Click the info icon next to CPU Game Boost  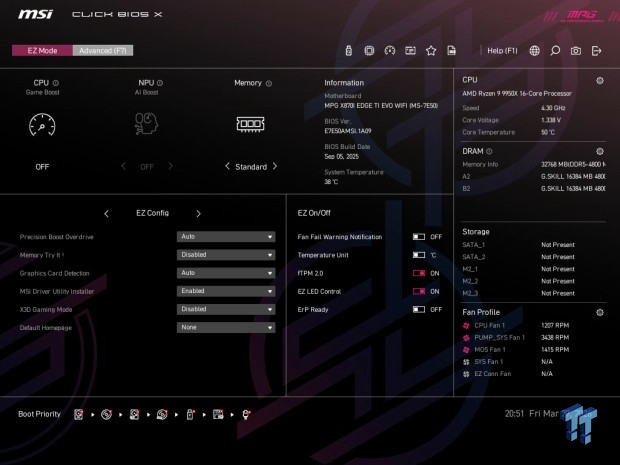pyautogui.click(x=56, y=83)
